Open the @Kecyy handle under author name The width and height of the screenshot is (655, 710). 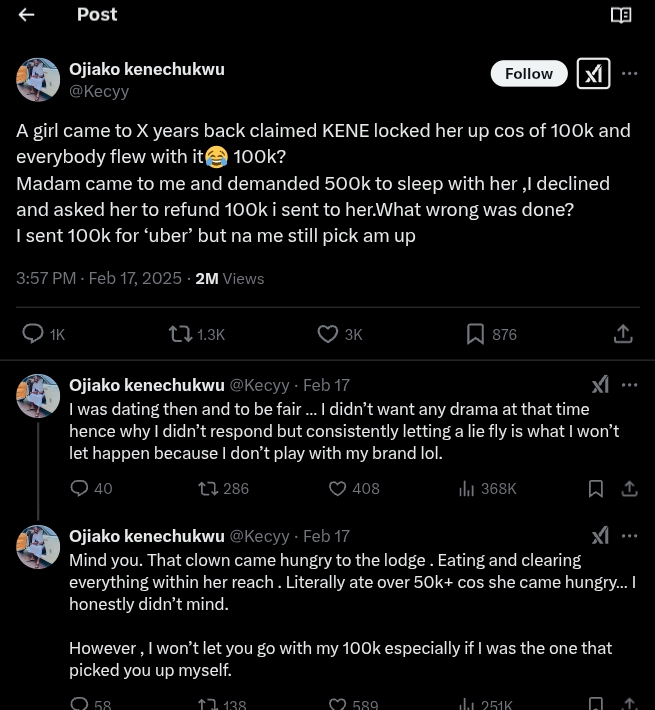tap(99, 91)
